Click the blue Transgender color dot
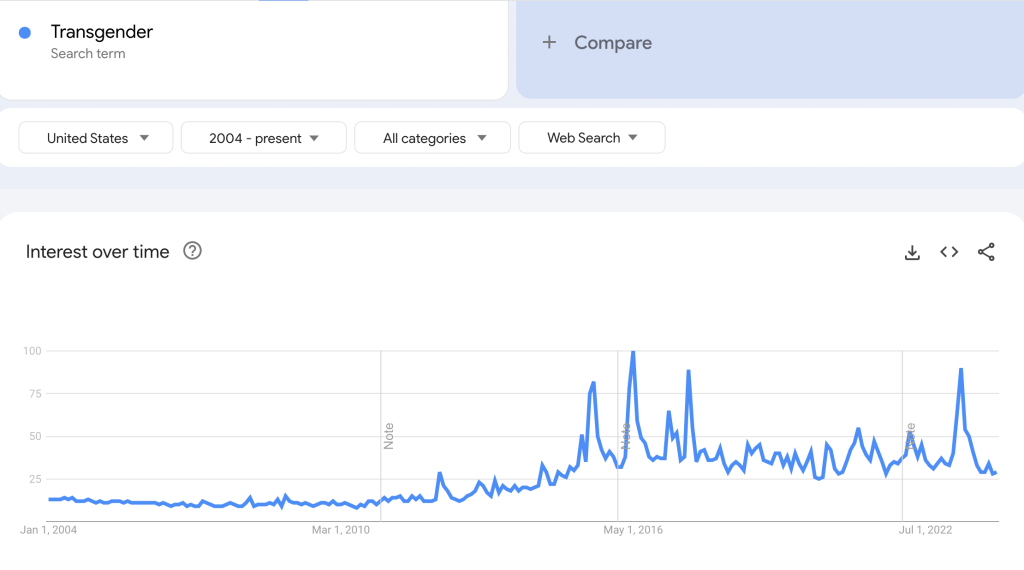Viewport: 1024px width, 570px height. click(25, 33)
